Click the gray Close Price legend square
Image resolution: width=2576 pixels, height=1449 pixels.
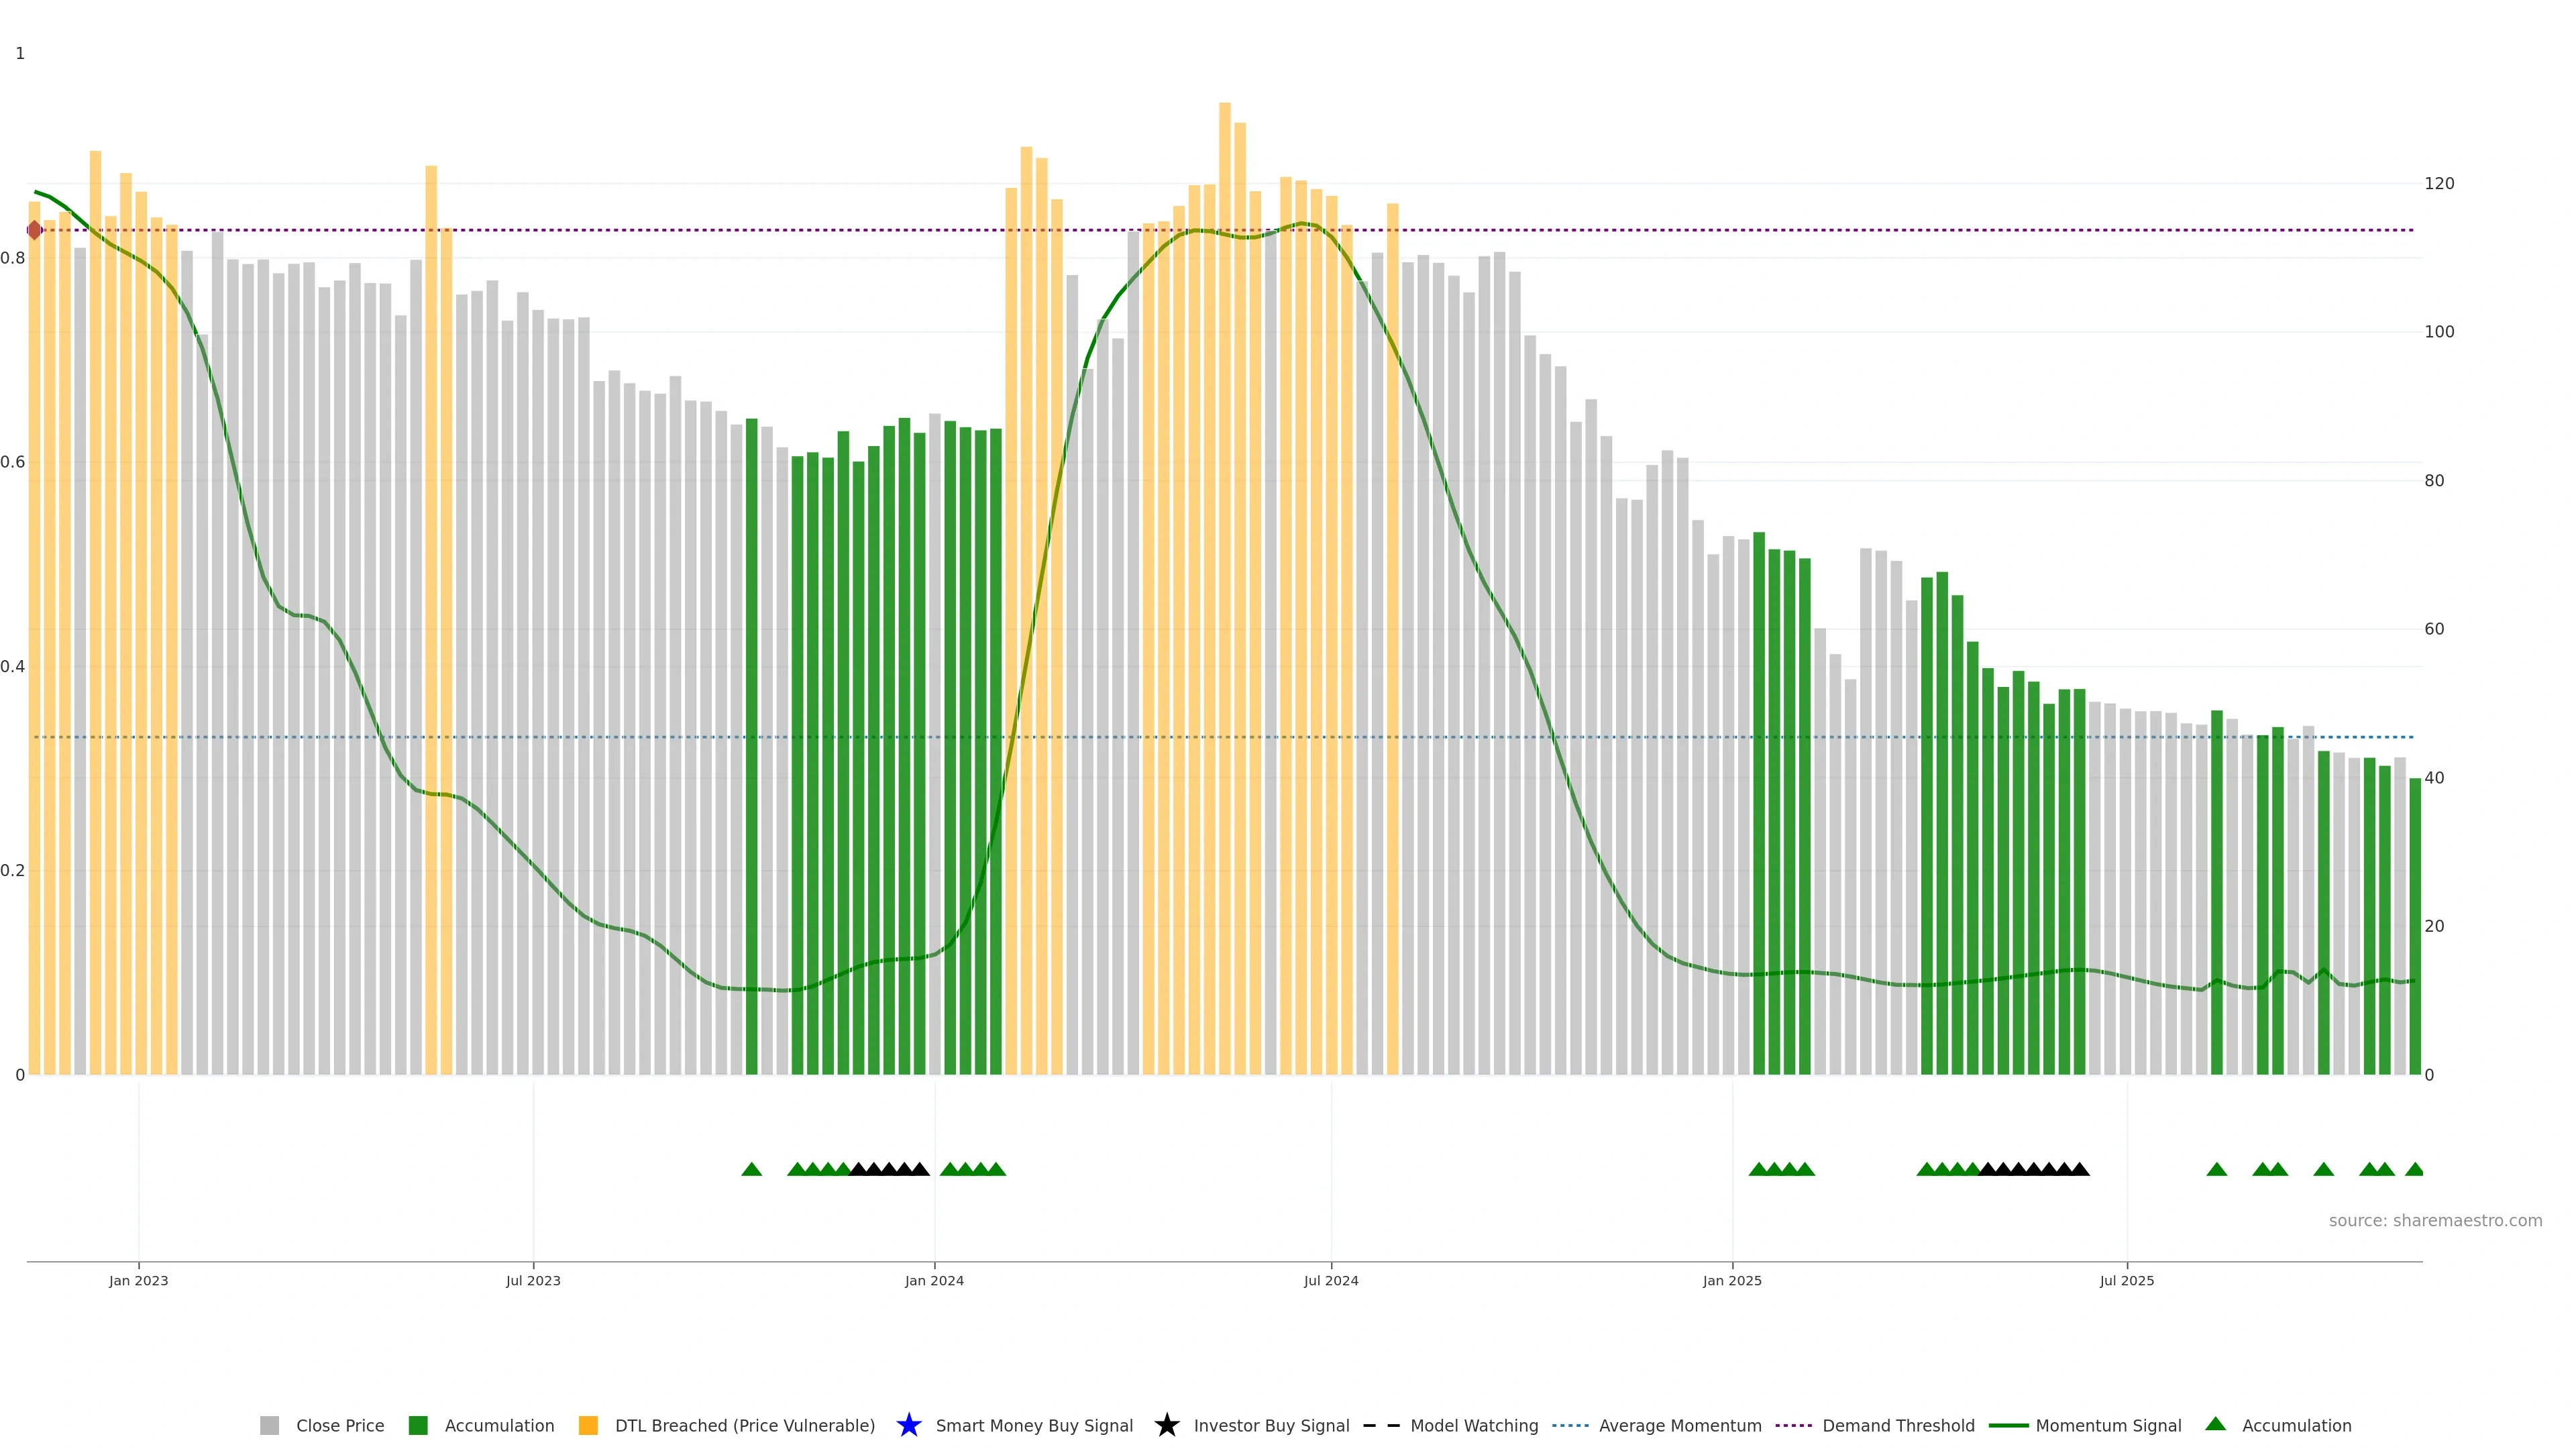[269, 1425]
